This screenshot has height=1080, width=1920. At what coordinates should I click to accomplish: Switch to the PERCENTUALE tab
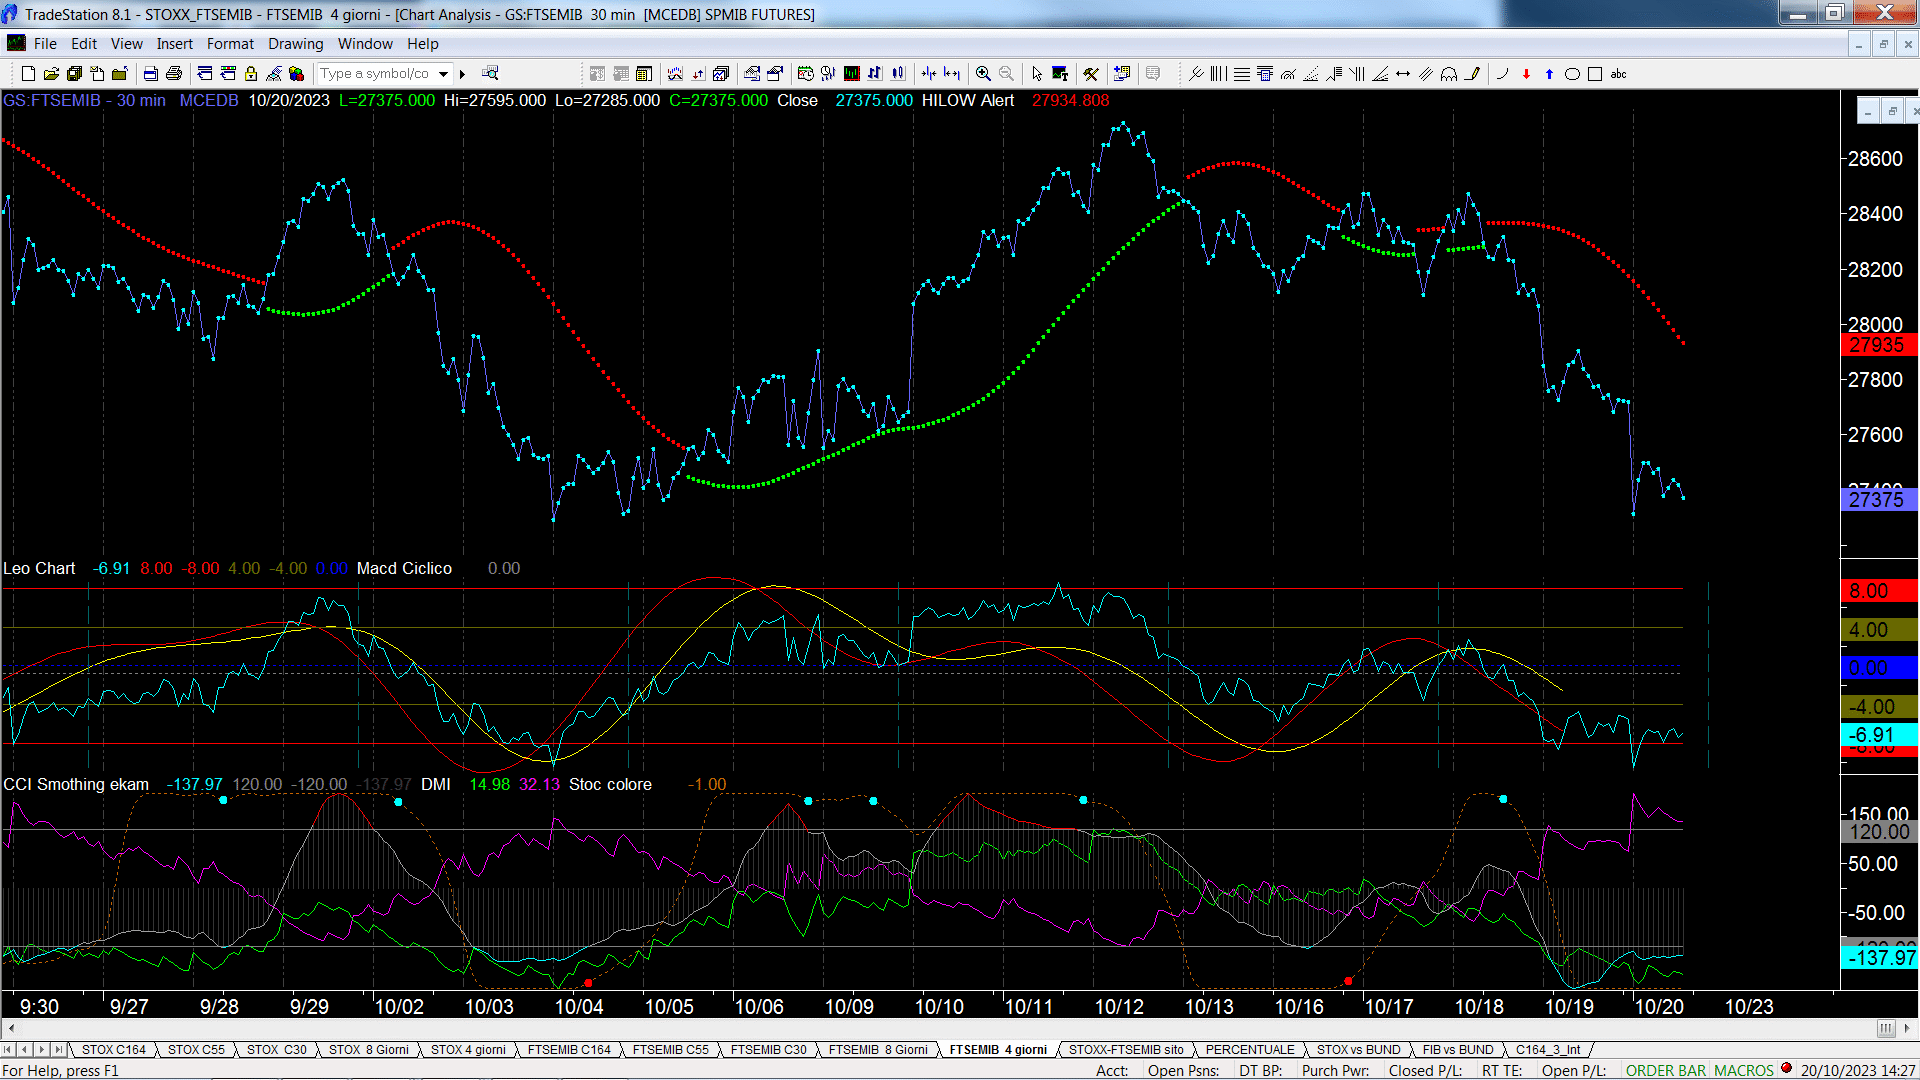coord(1250,1050)
